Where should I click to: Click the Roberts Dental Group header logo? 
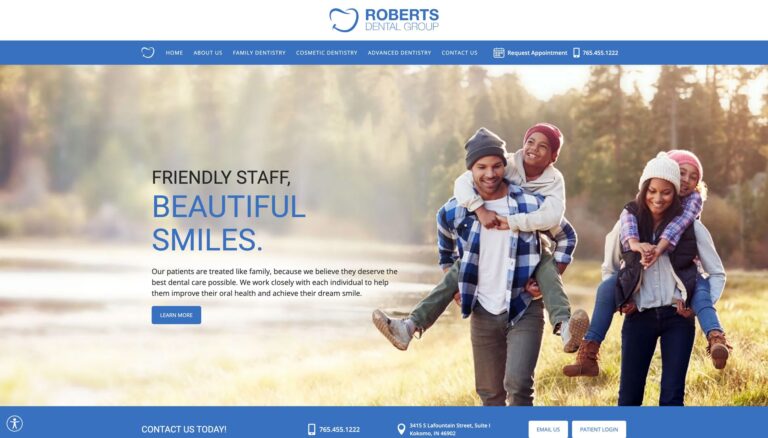coord(384,20)
